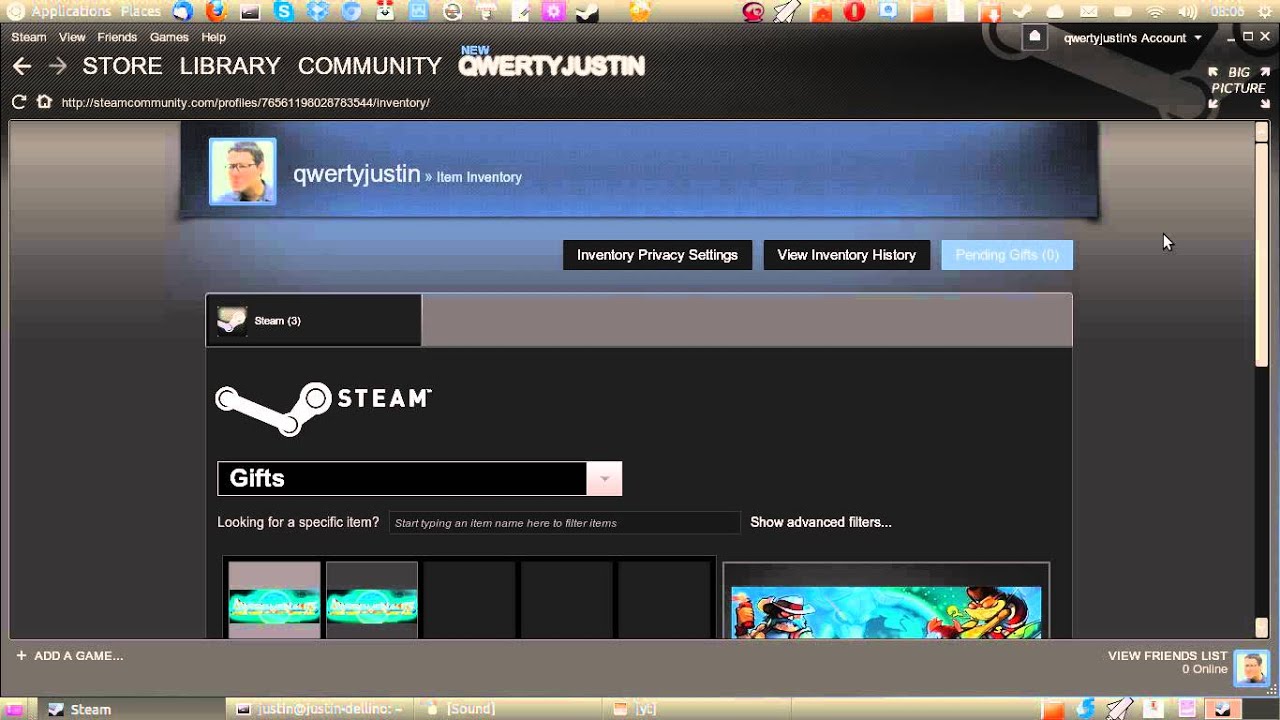Viewport: 1280px width, 720px height.
Task: Open the Wi-Fi network indicator
Action: click(x=1155, y=12)
